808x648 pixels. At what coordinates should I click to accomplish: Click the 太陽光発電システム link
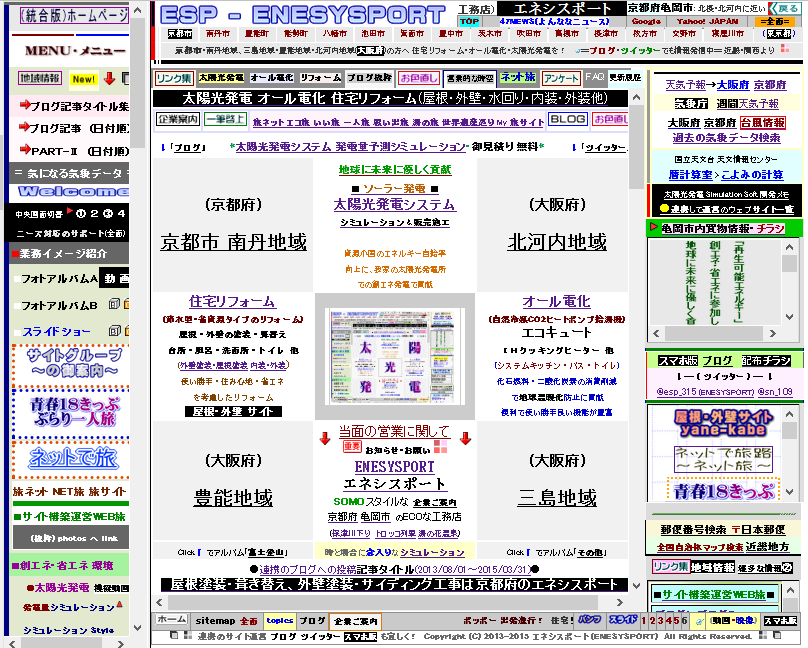point(394,204)
